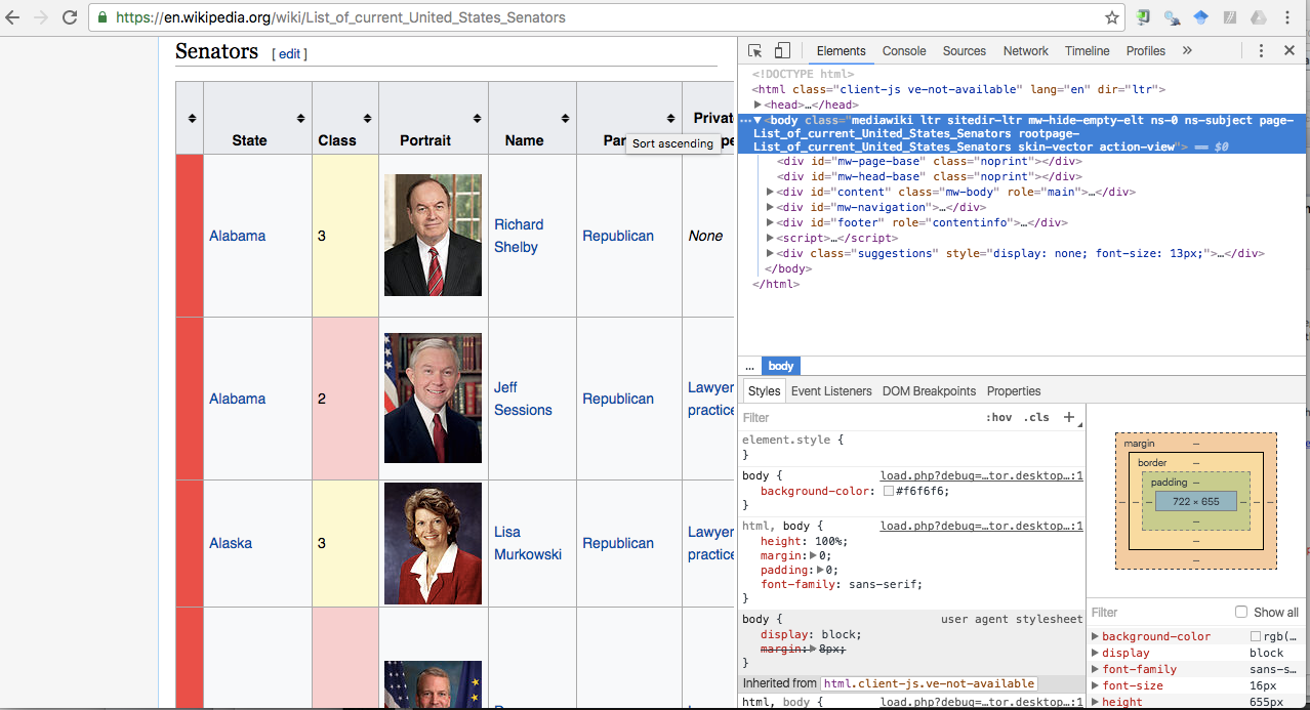Image resolution: width=1310 pixels, height=710 pixels.
Task: Open Chrome's three-dot main menu
Action: [1288, 18]
